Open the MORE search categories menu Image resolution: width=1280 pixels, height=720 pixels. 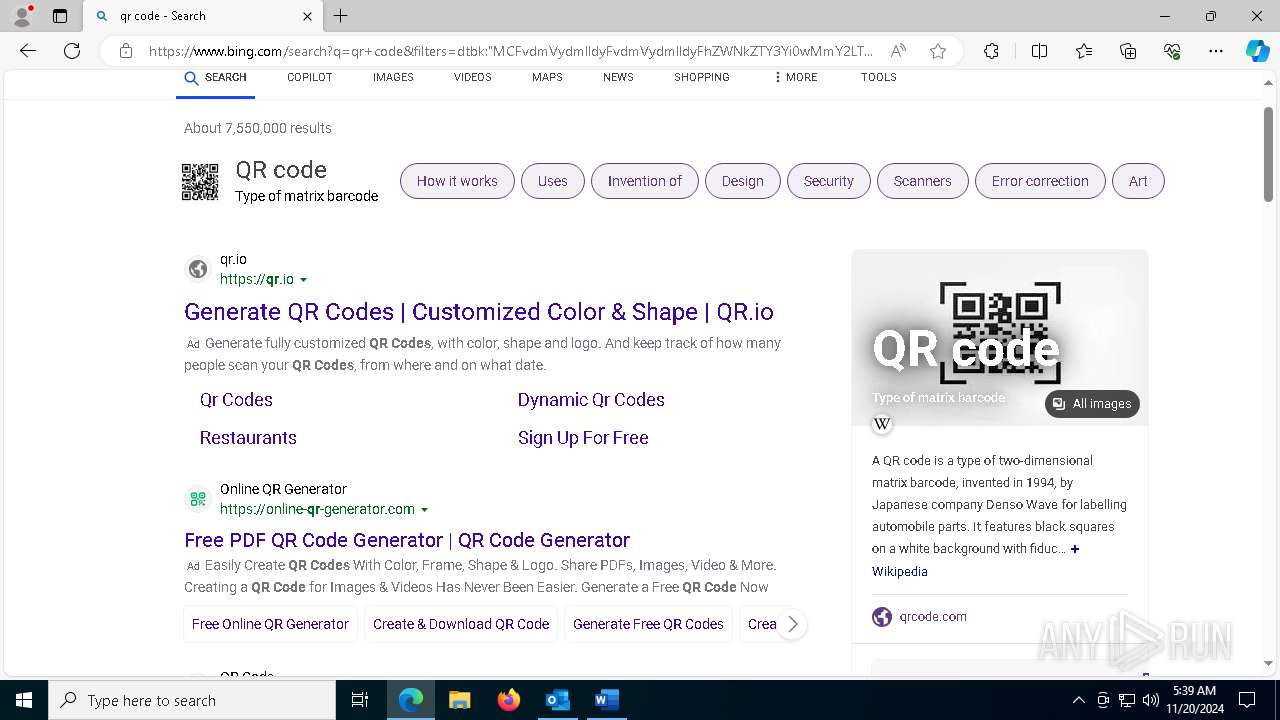pyautogui.click(x=795, y=77)
